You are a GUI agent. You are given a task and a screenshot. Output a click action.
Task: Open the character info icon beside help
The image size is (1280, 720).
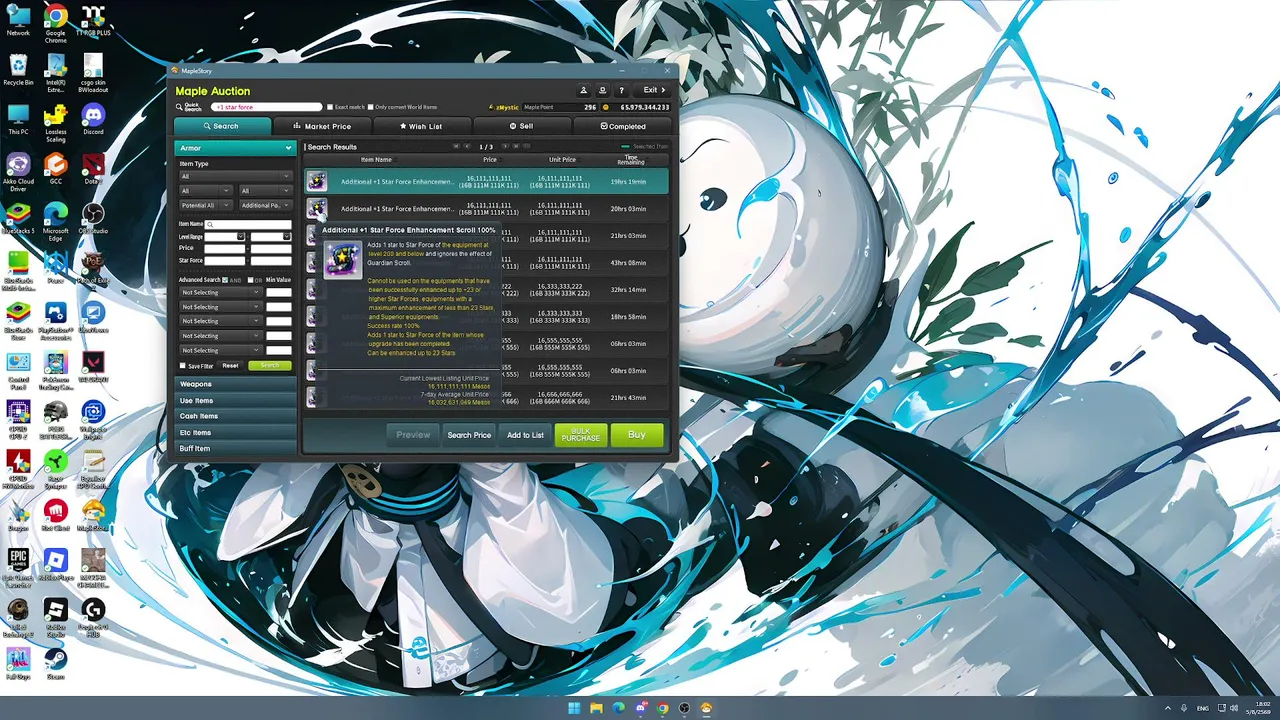click(584, 90)
